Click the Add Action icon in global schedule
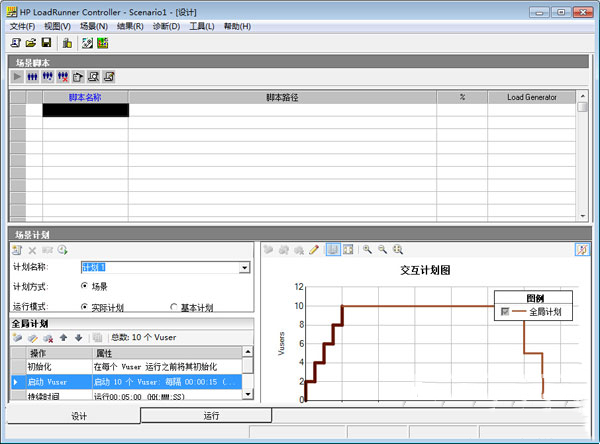Viewport: 600px width, 444px height. 17,338
